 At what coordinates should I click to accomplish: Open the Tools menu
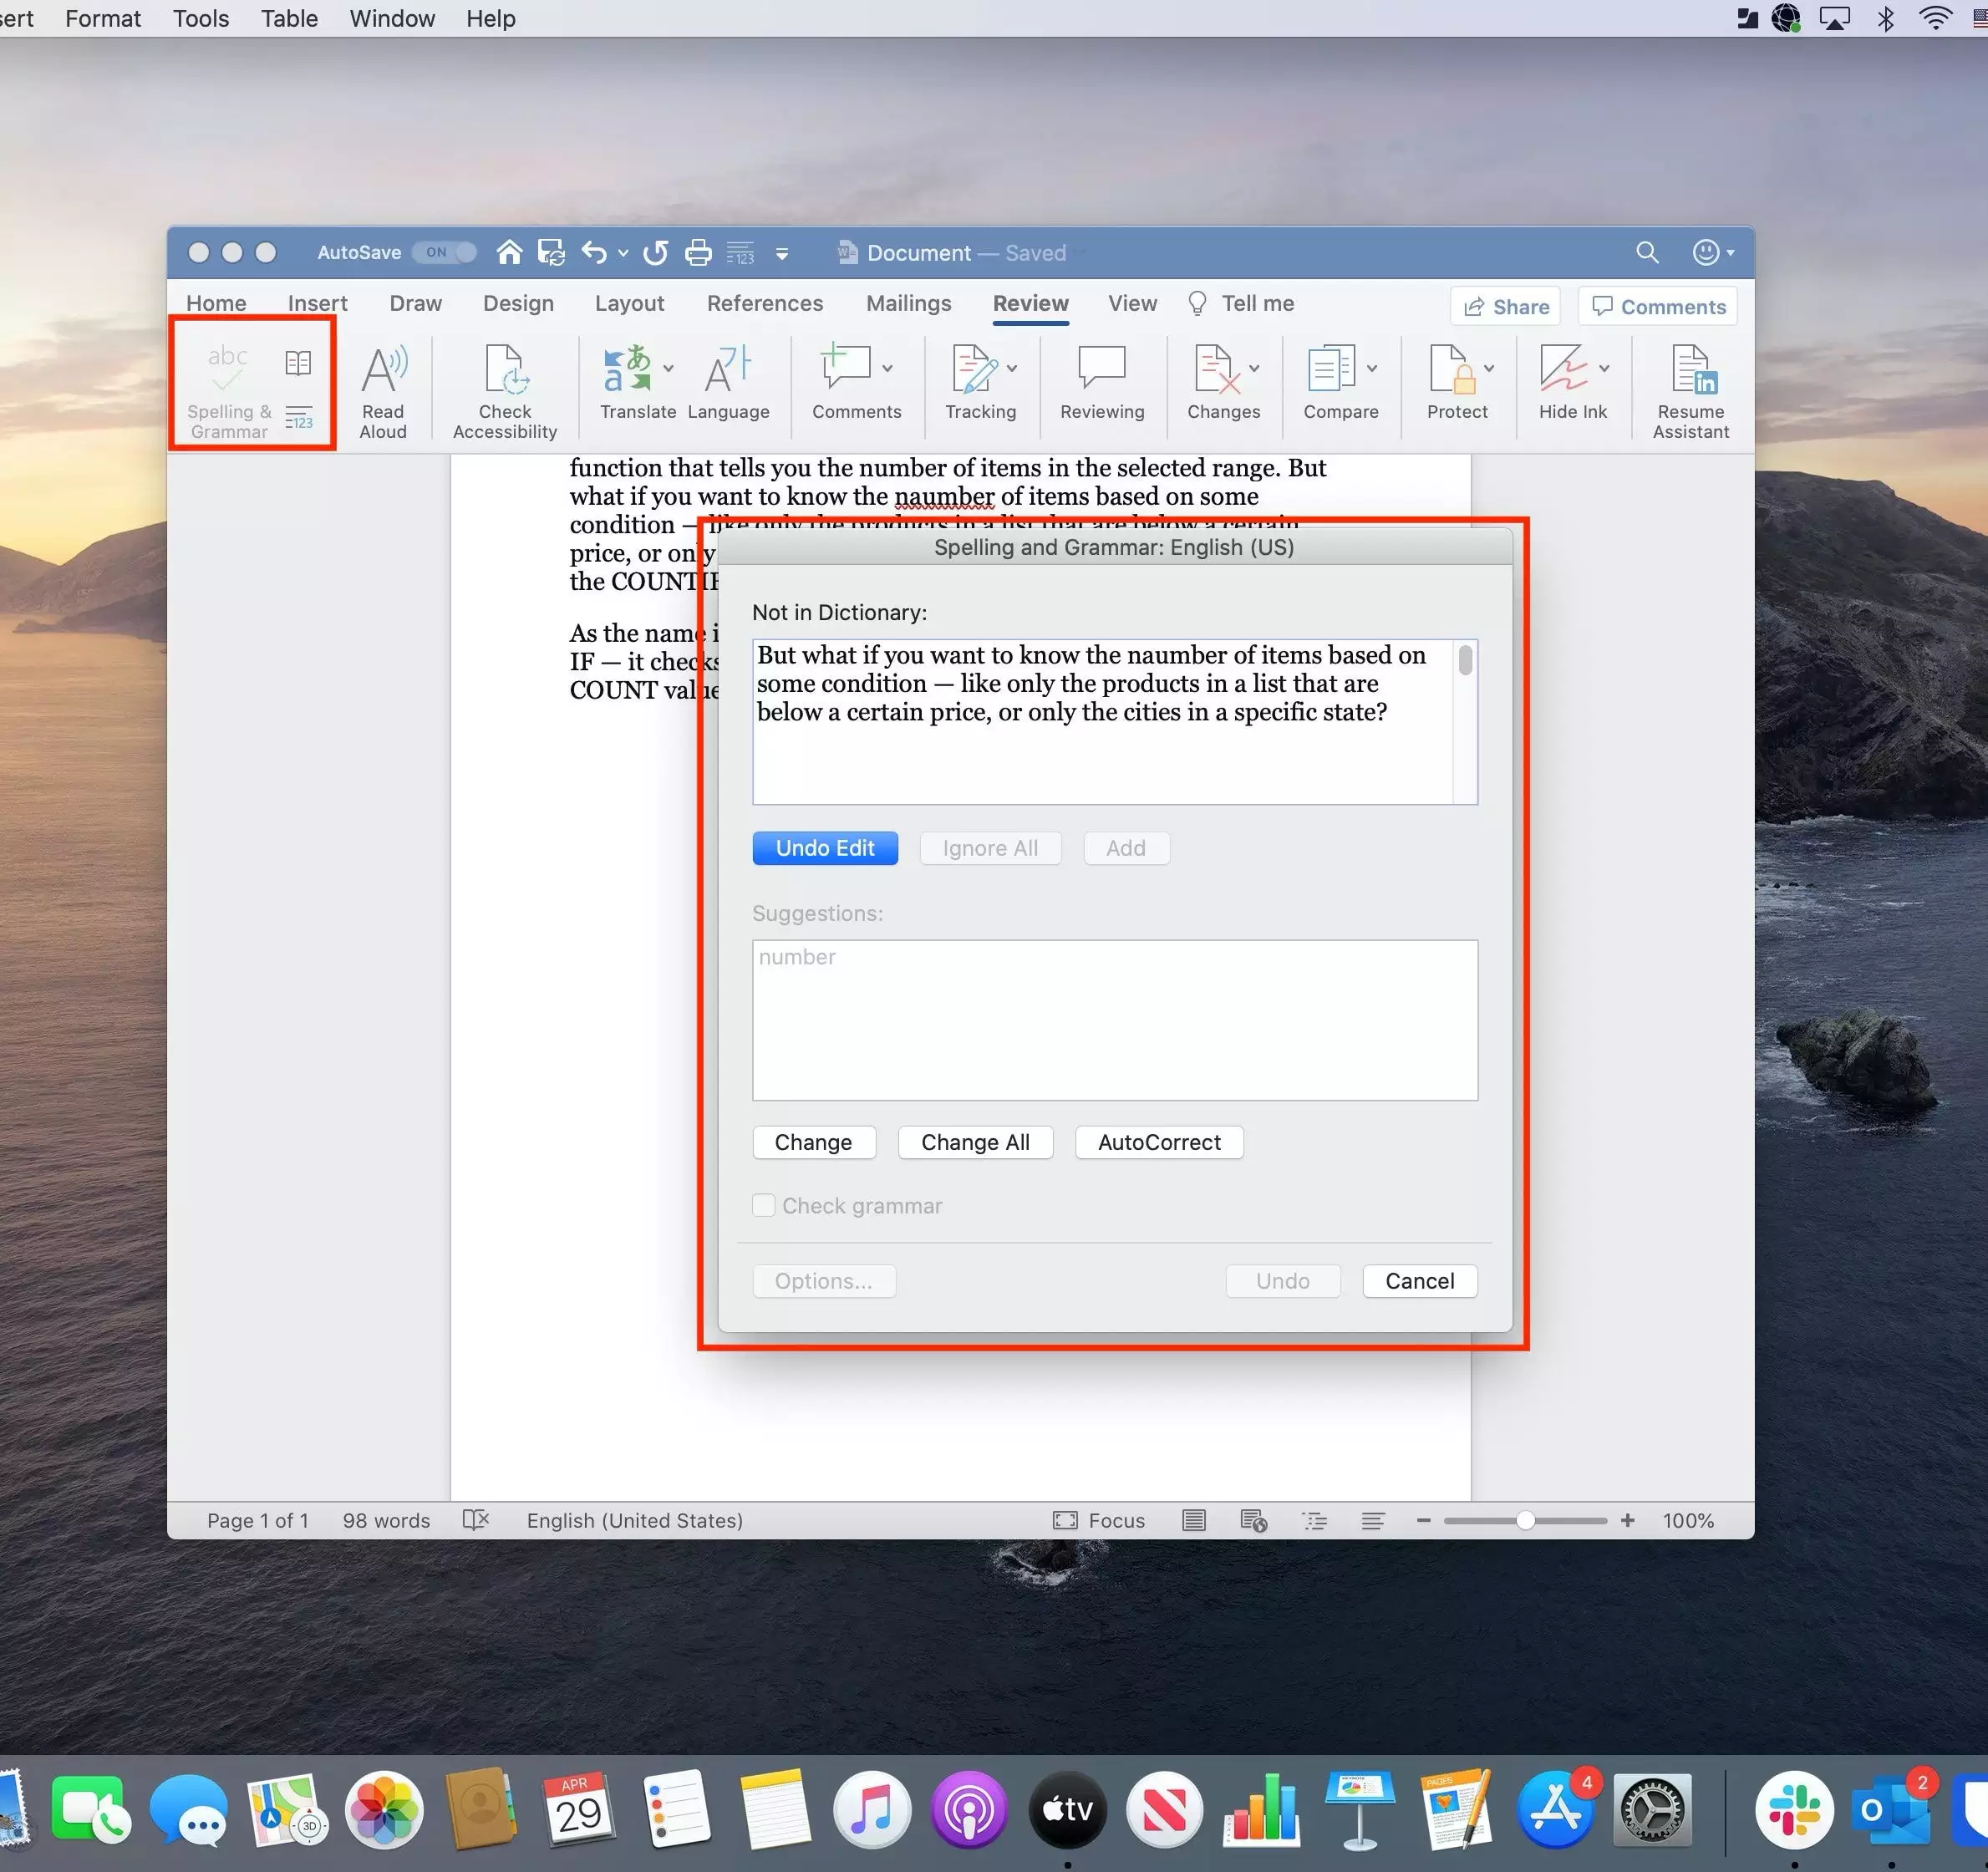[200, 18]
